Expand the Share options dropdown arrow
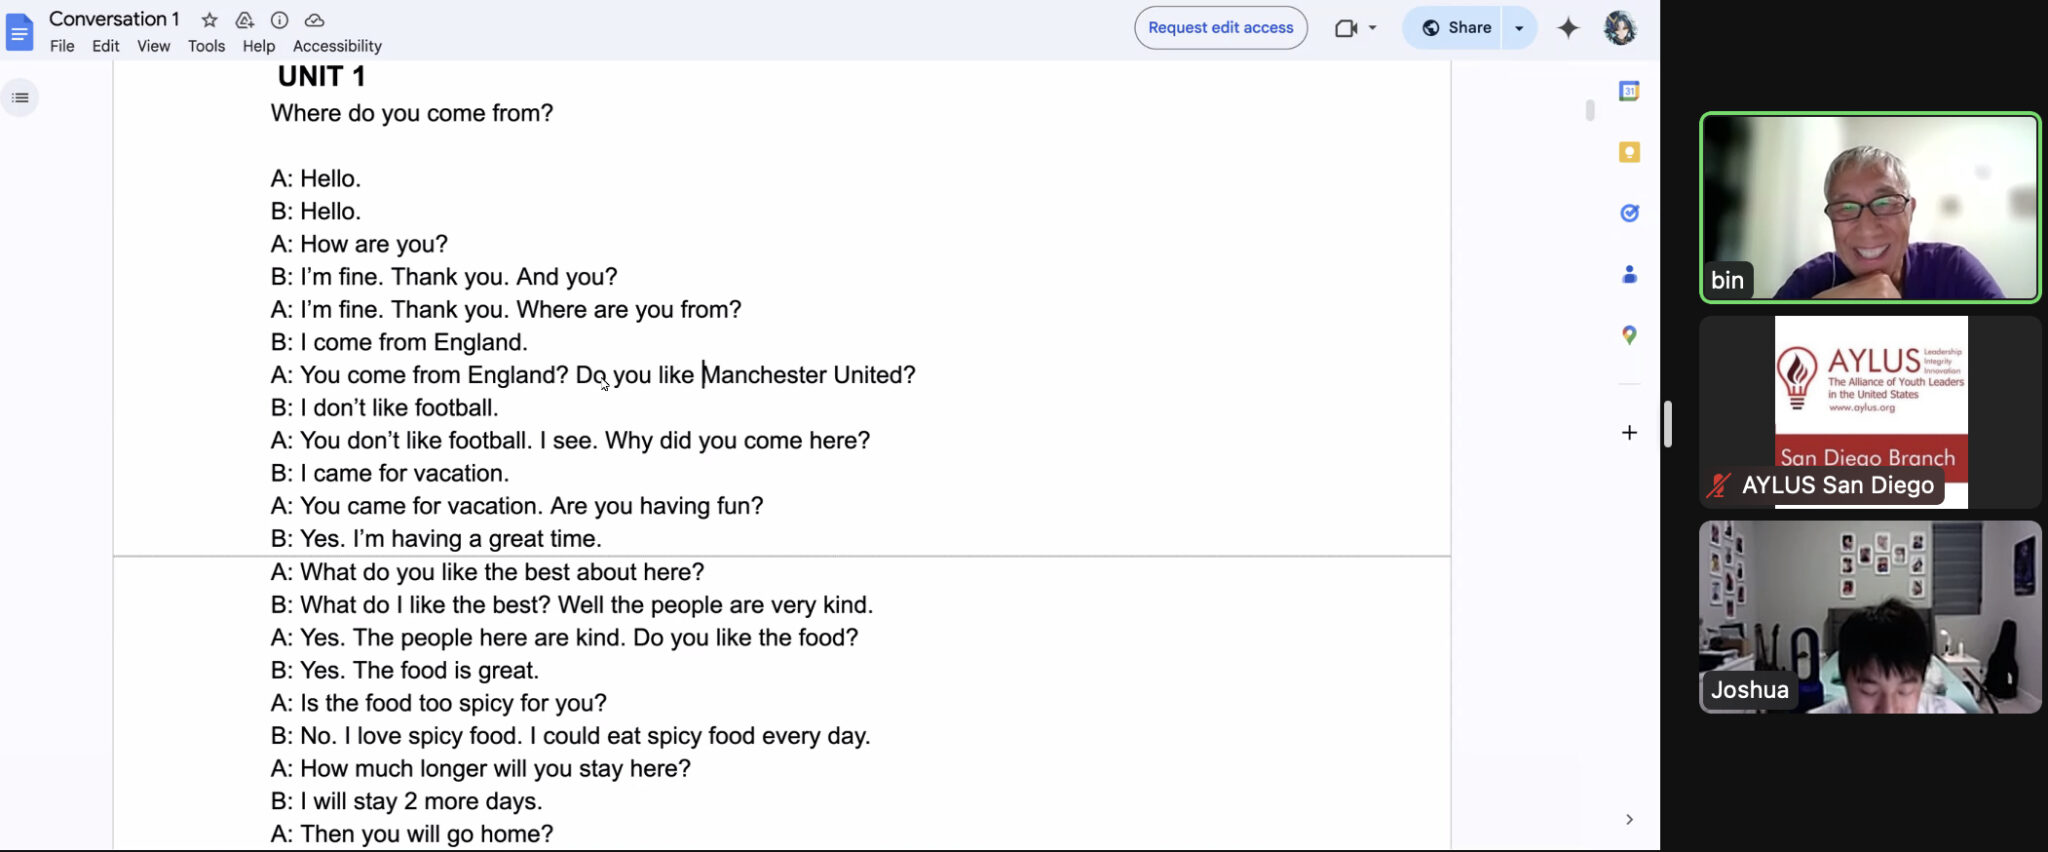The image size is (2048, 852). pos(1519,28)
